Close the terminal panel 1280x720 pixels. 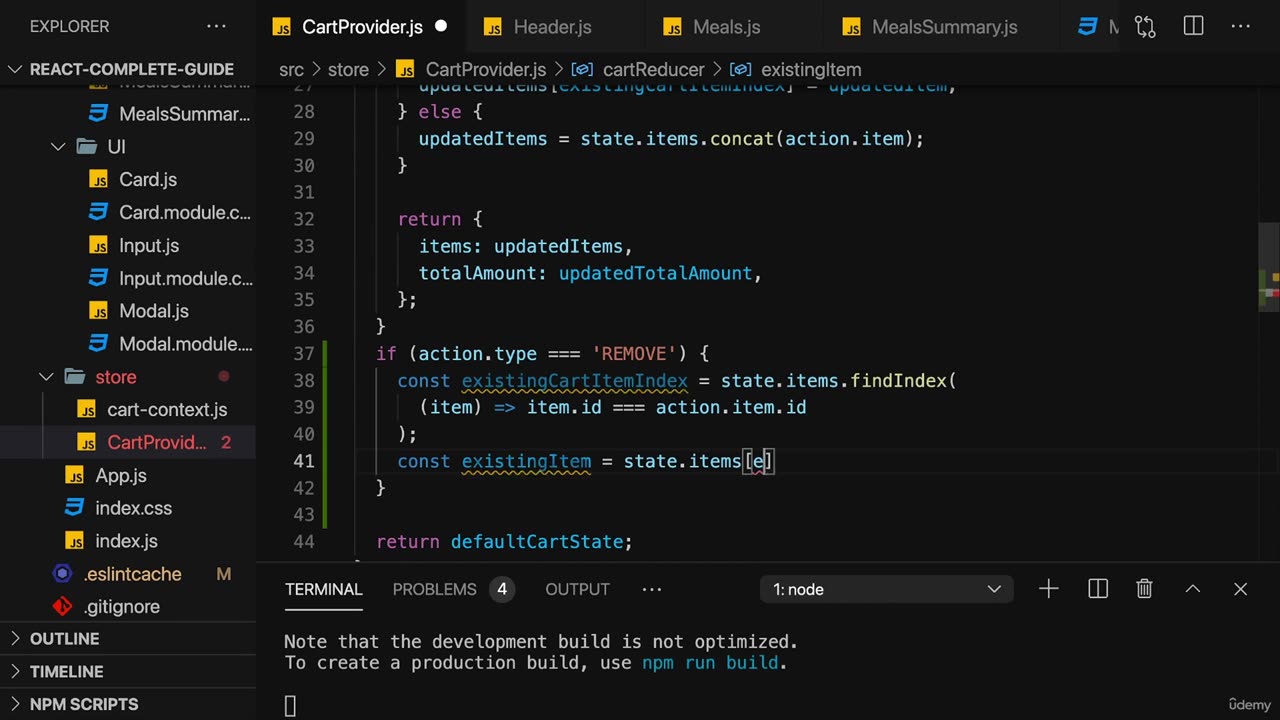(1240, 589)
